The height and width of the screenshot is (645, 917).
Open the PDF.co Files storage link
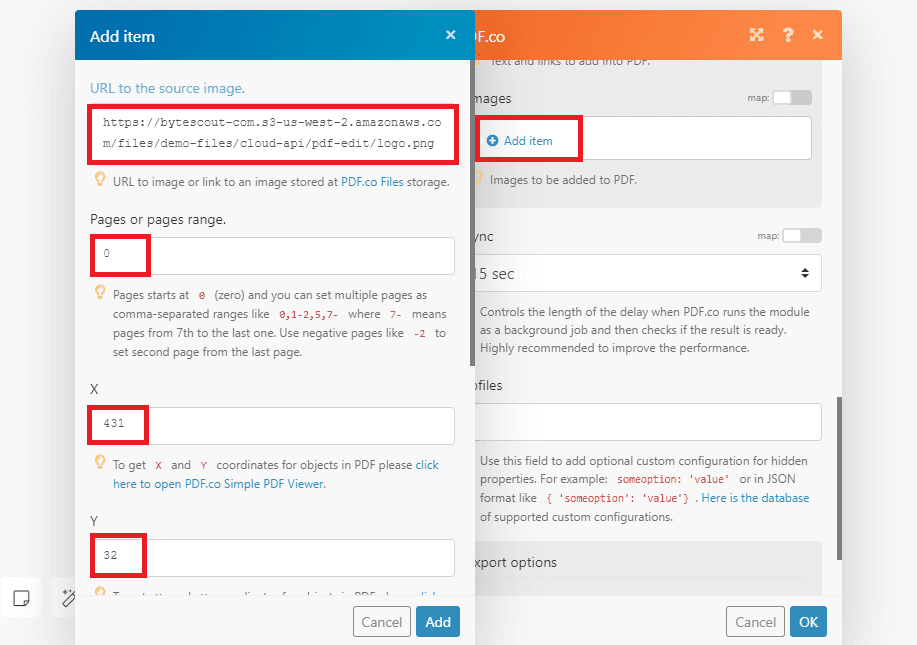click(374, 182)
